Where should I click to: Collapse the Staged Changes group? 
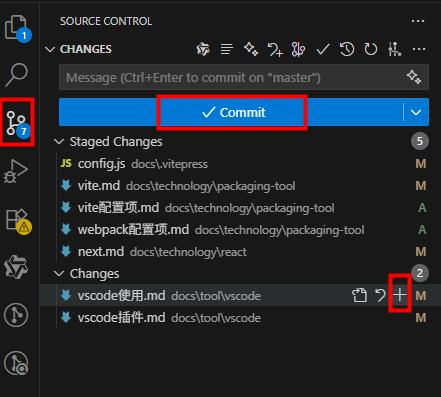59,142
